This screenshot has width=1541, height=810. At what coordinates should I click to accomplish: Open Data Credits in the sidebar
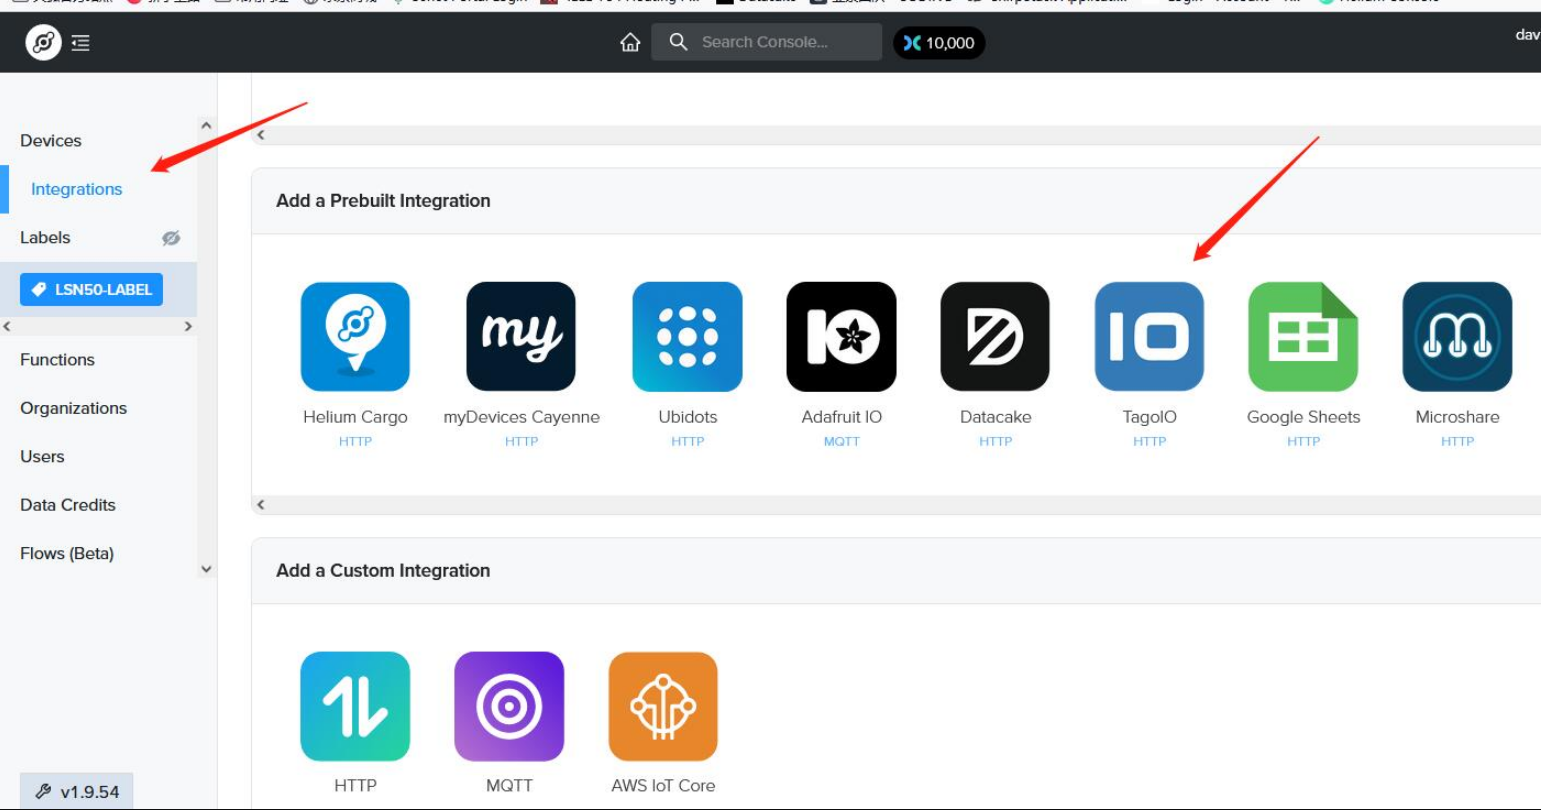(x=68, y=505)
